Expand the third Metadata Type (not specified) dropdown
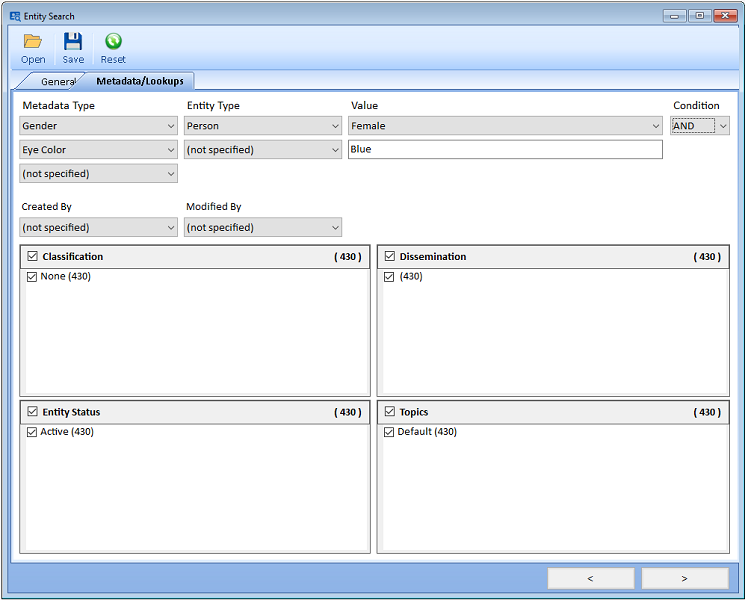 [x=98, y=173]
